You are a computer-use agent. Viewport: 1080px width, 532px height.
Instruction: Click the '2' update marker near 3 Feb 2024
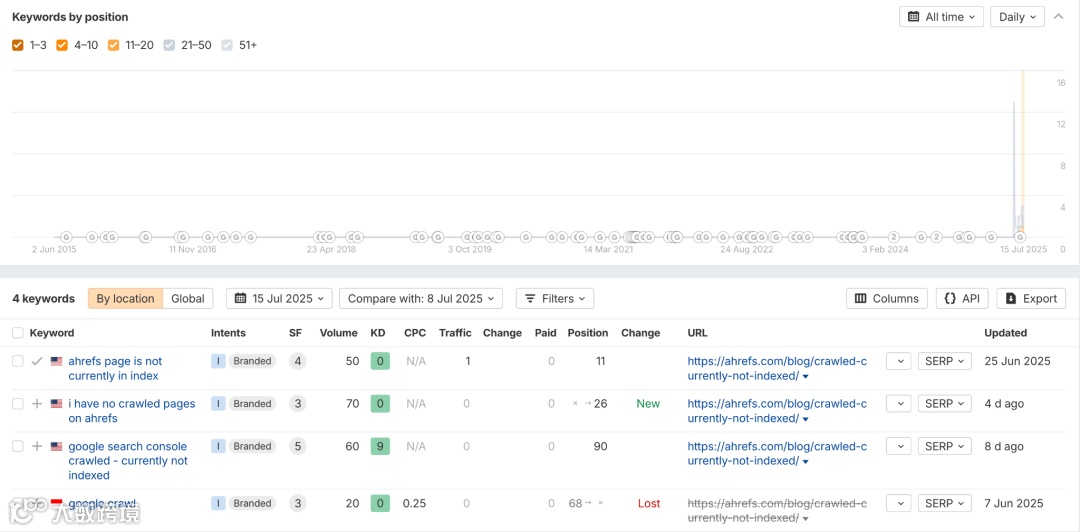click(x=894, y=237)
